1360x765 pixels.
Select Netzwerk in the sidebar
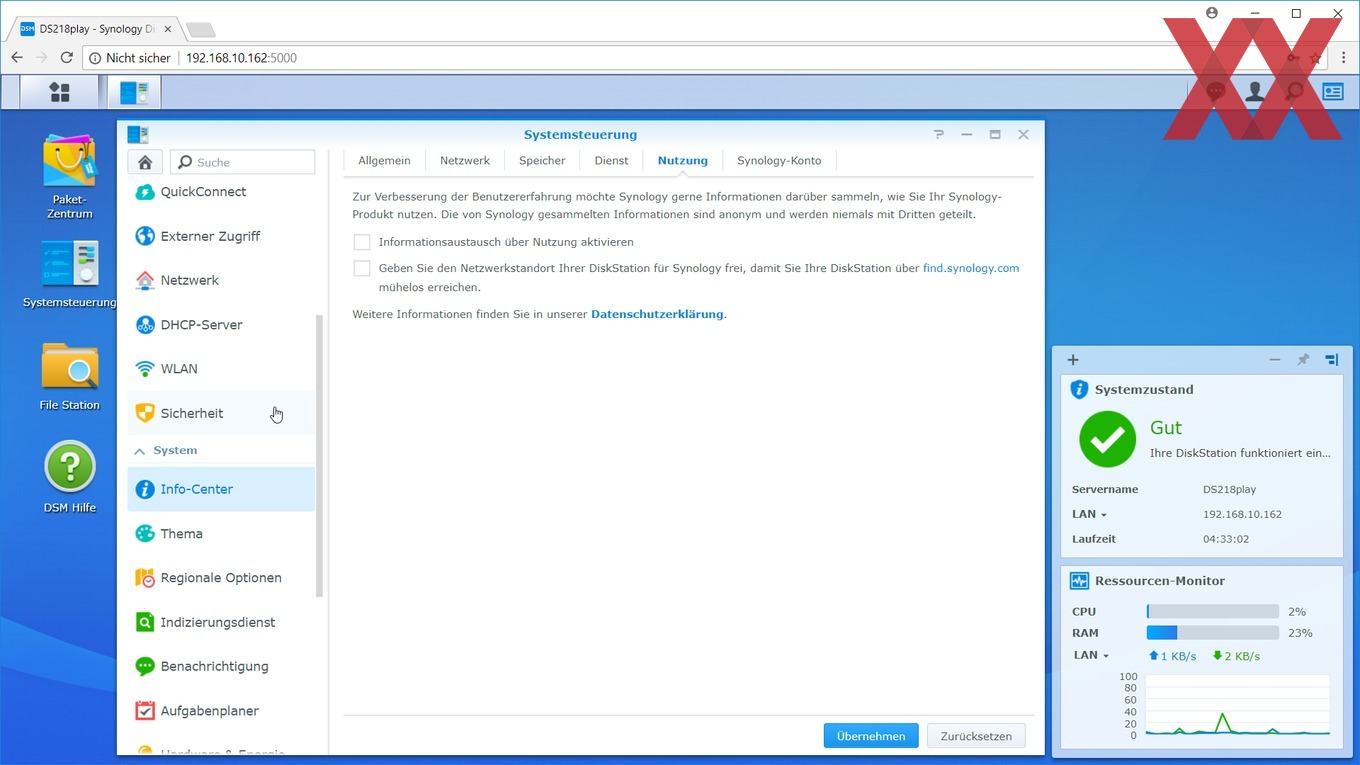coord(221,280)
